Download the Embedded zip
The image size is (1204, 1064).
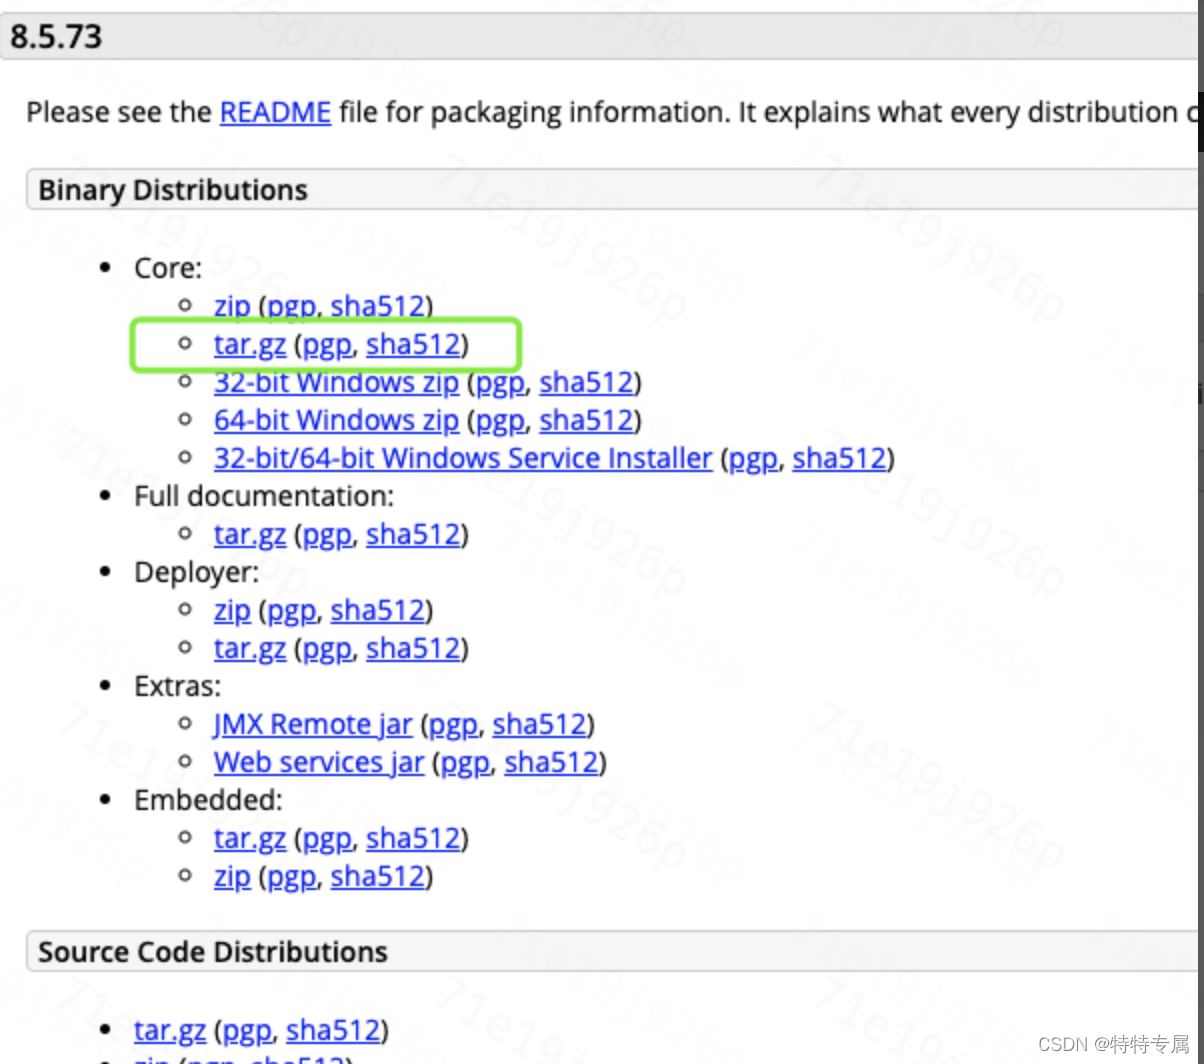point(232,876)
